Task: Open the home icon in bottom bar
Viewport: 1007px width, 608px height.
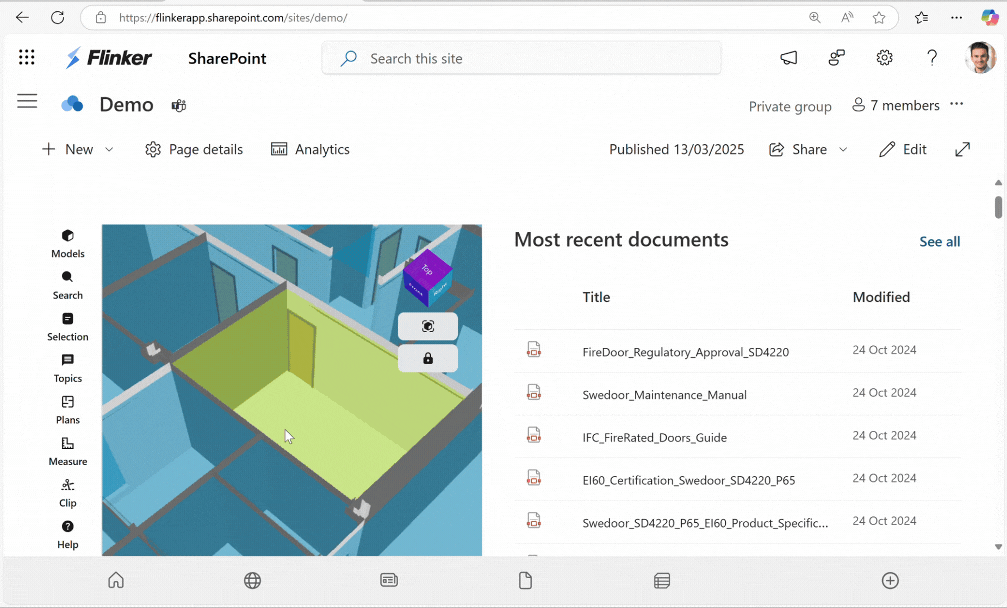Action: click(116, 580)
